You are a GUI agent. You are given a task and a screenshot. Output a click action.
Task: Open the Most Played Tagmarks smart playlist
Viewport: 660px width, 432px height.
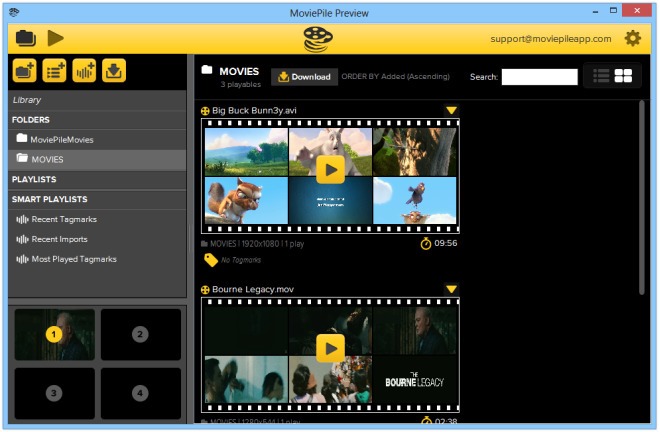tap(74, 259)
